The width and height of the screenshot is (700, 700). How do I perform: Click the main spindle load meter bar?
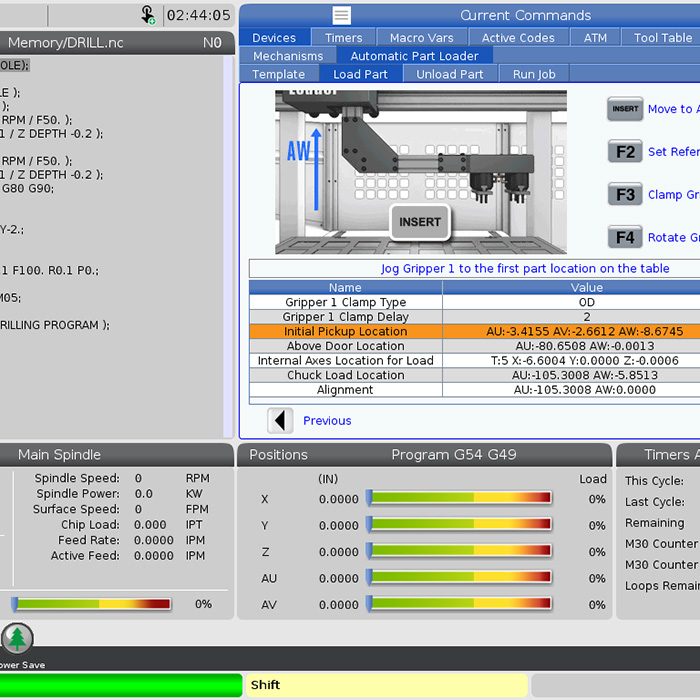click(x=92, y=604)
